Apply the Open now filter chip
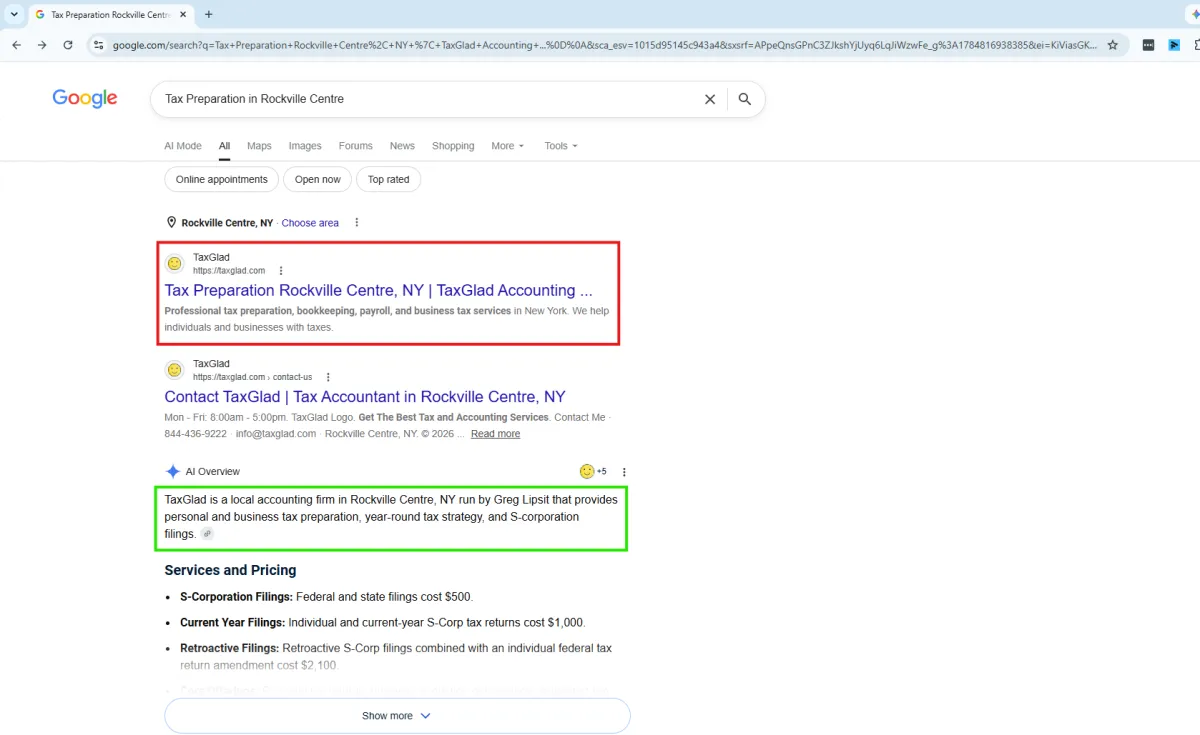 [x=318, y=180]
